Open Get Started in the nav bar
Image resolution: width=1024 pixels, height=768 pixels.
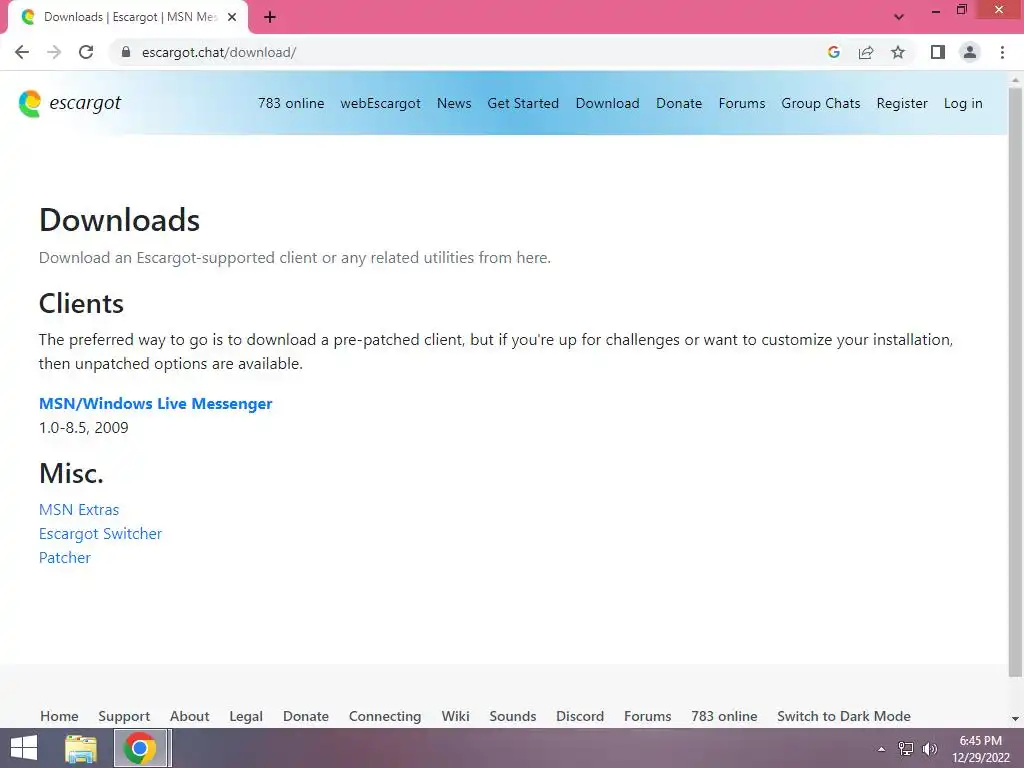(x=523, y=103)
